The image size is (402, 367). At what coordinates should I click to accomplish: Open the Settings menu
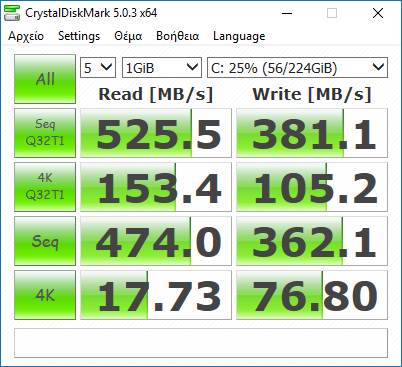coord(79,36)
